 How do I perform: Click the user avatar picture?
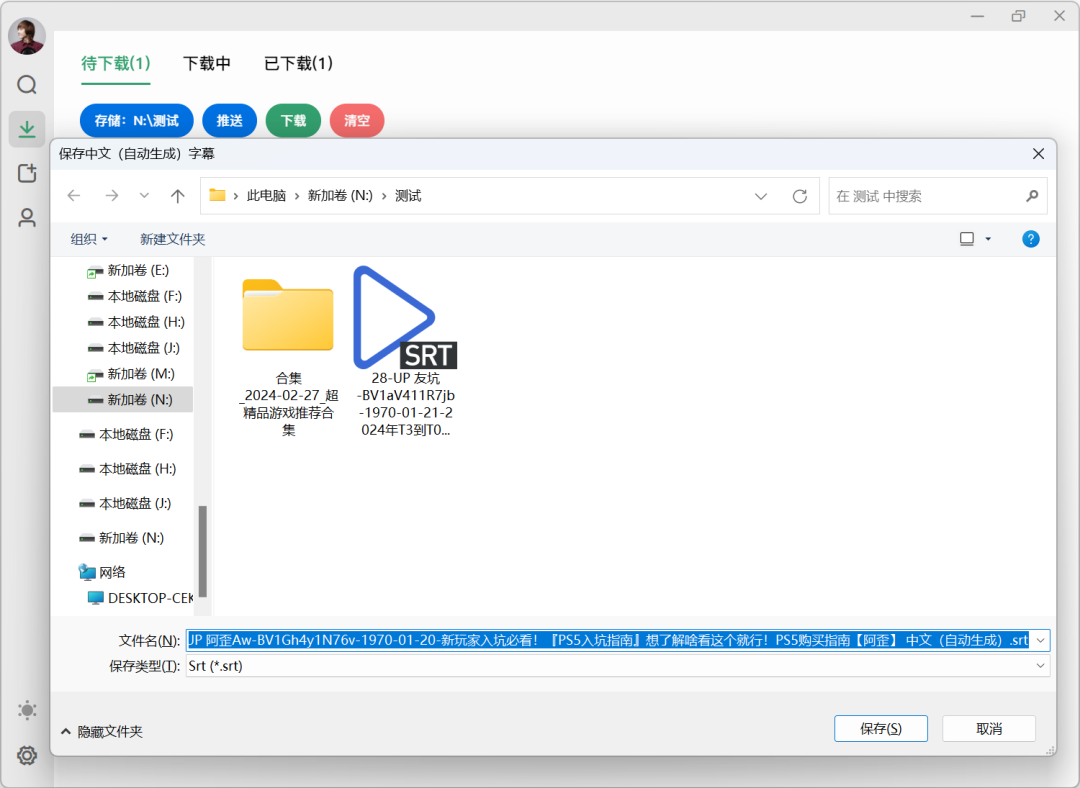pyautogui.click(x=27, y=37)
